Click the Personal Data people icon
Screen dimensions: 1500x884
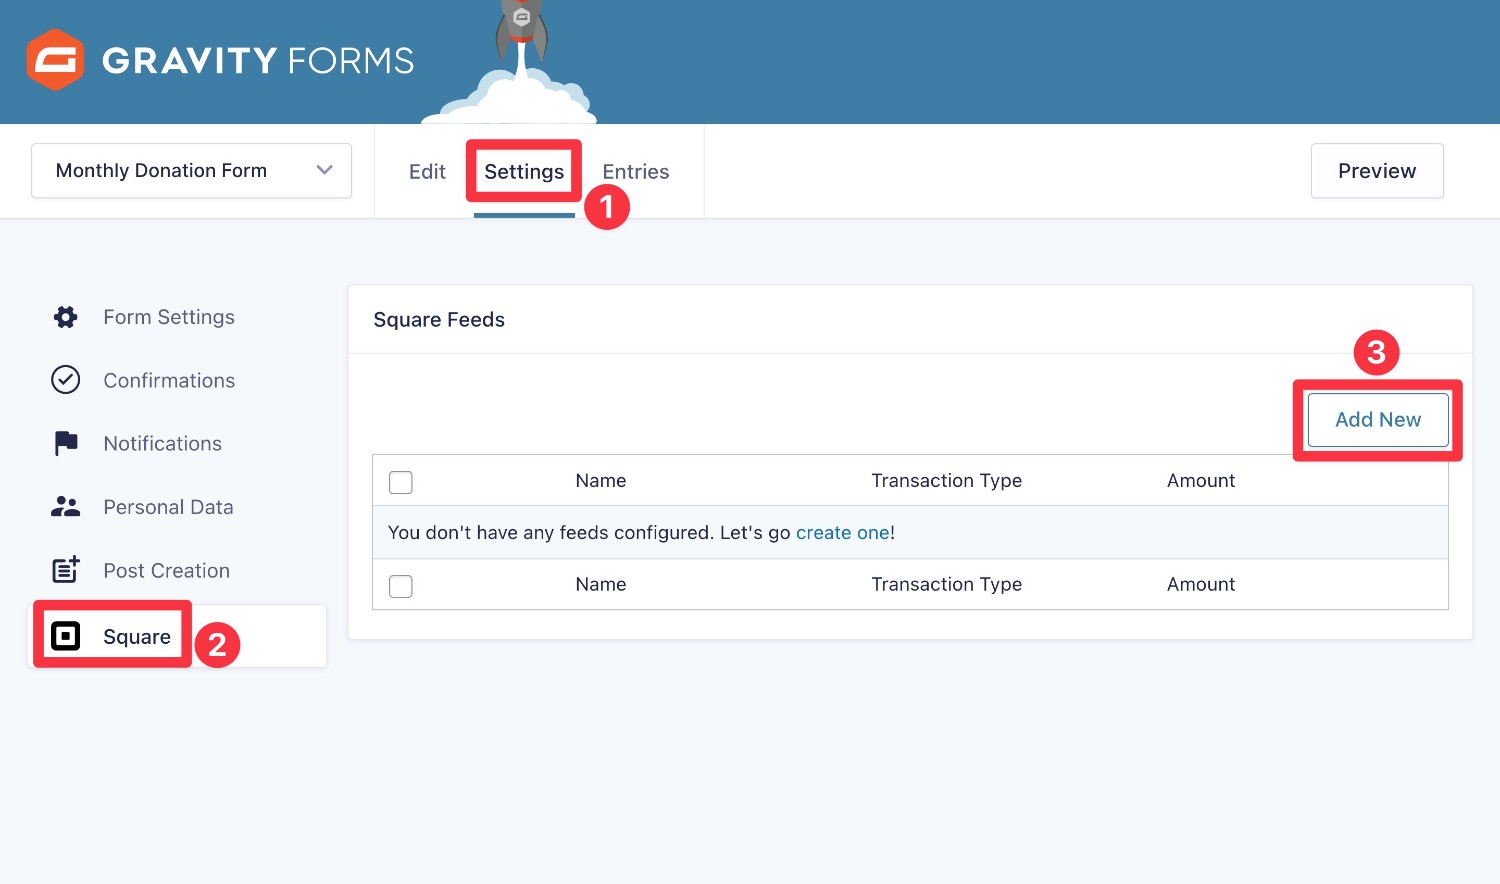click(x=66, y=507)
